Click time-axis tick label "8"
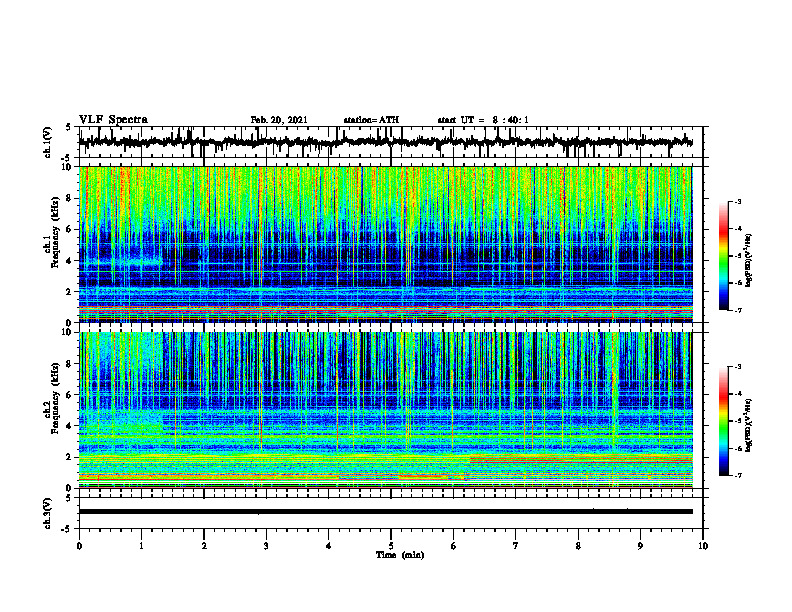The image size is (792, 612). tap(578, 546)
